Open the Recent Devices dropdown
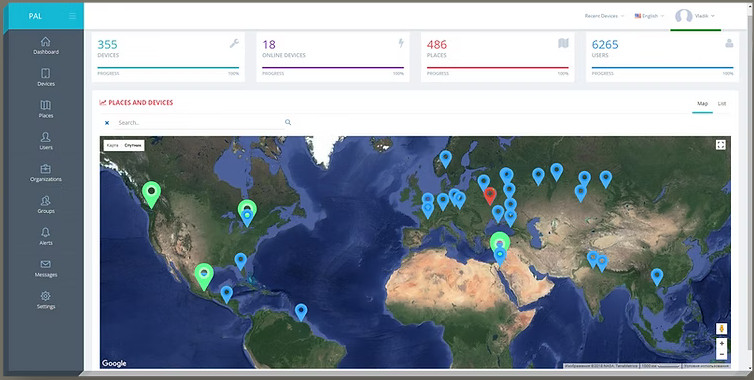The image size is (754, 380). tap(604, 16)
